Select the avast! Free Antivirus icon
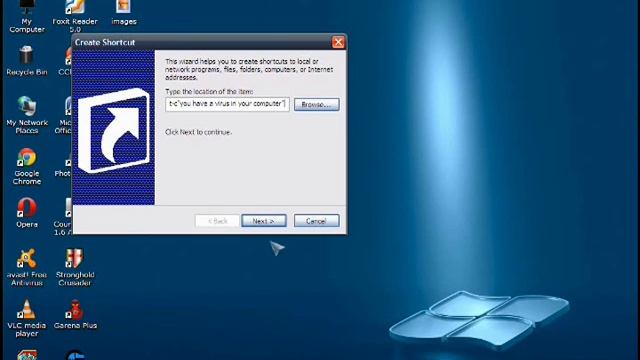This screenshot has height=360, width=640. coord(27,267)
